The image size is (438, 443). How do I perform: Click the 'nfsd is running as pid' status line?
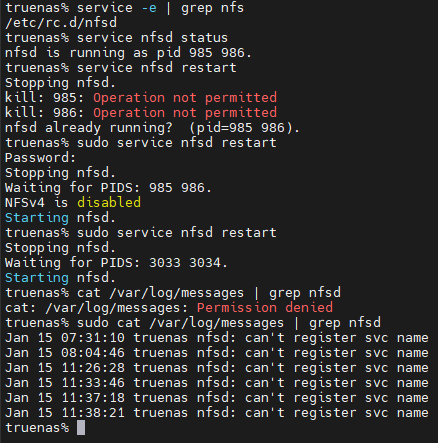click(x=128, y=53)
